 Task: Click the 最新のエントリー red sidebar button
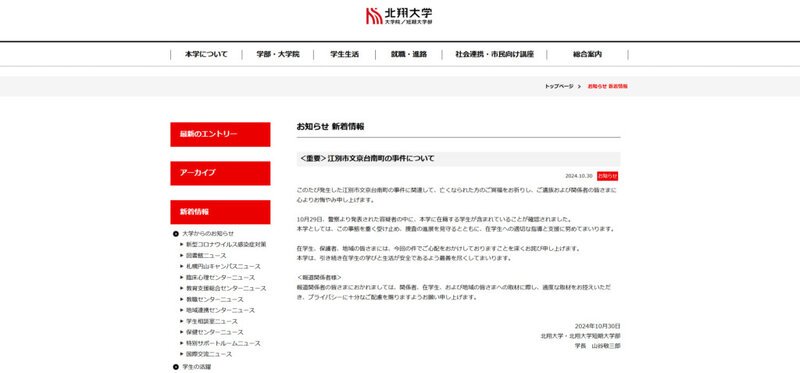220,134
